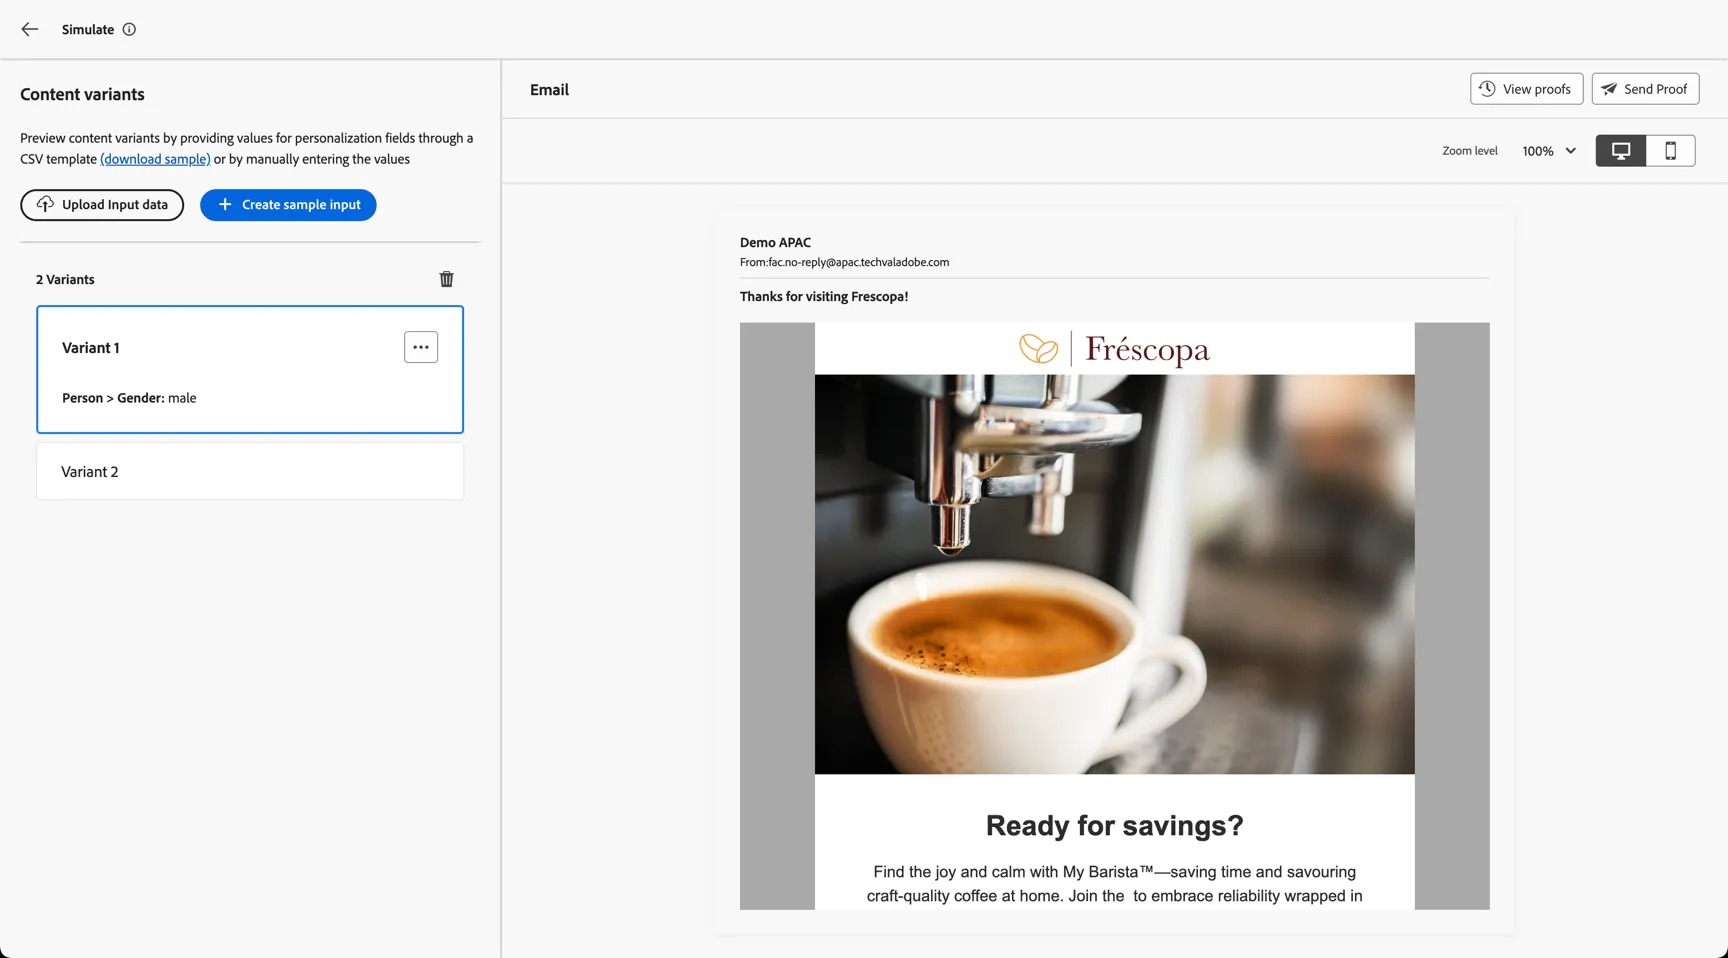Click the Upload Input data button
This screenshot has height=958, width=1728.
point(102,205)
